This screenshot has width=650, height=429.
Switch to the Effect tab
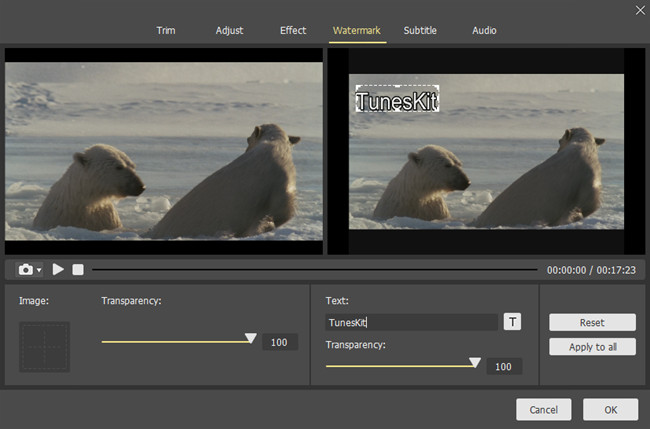coord(293,31)
